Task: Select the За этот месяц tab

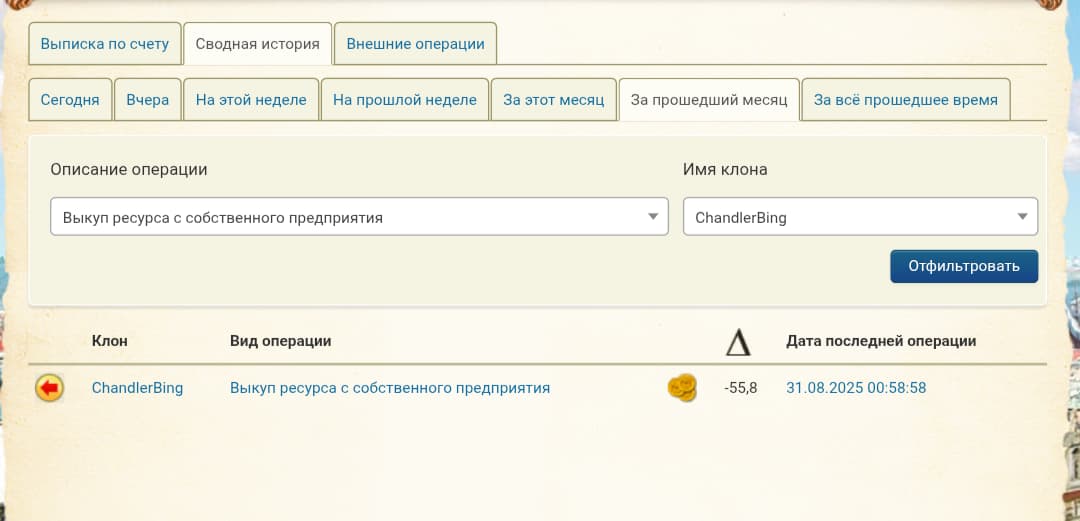Action: (554, 100)
